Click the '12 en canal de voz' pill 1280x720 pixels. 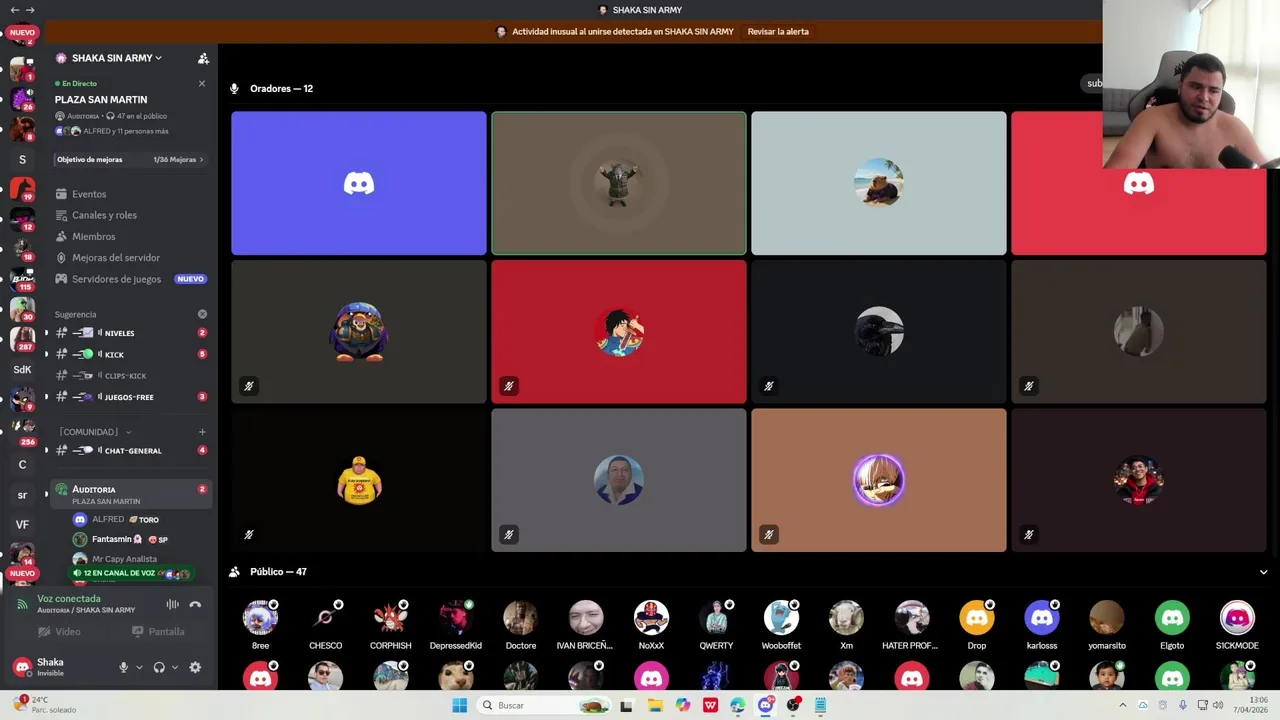pos(130,573)
